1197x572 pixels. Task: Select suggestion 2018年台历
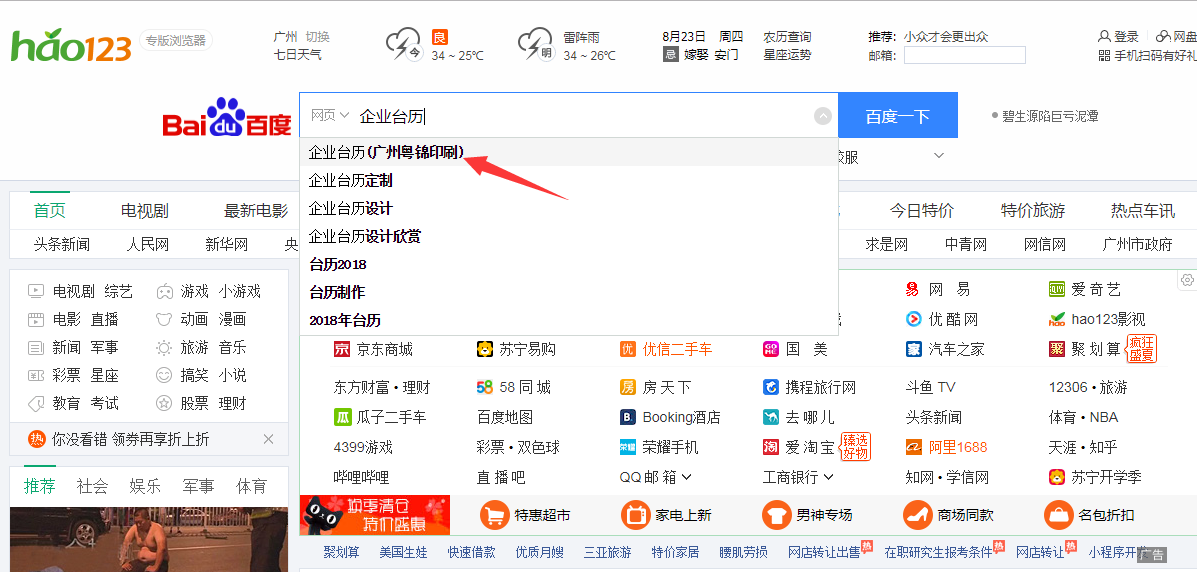569,321
